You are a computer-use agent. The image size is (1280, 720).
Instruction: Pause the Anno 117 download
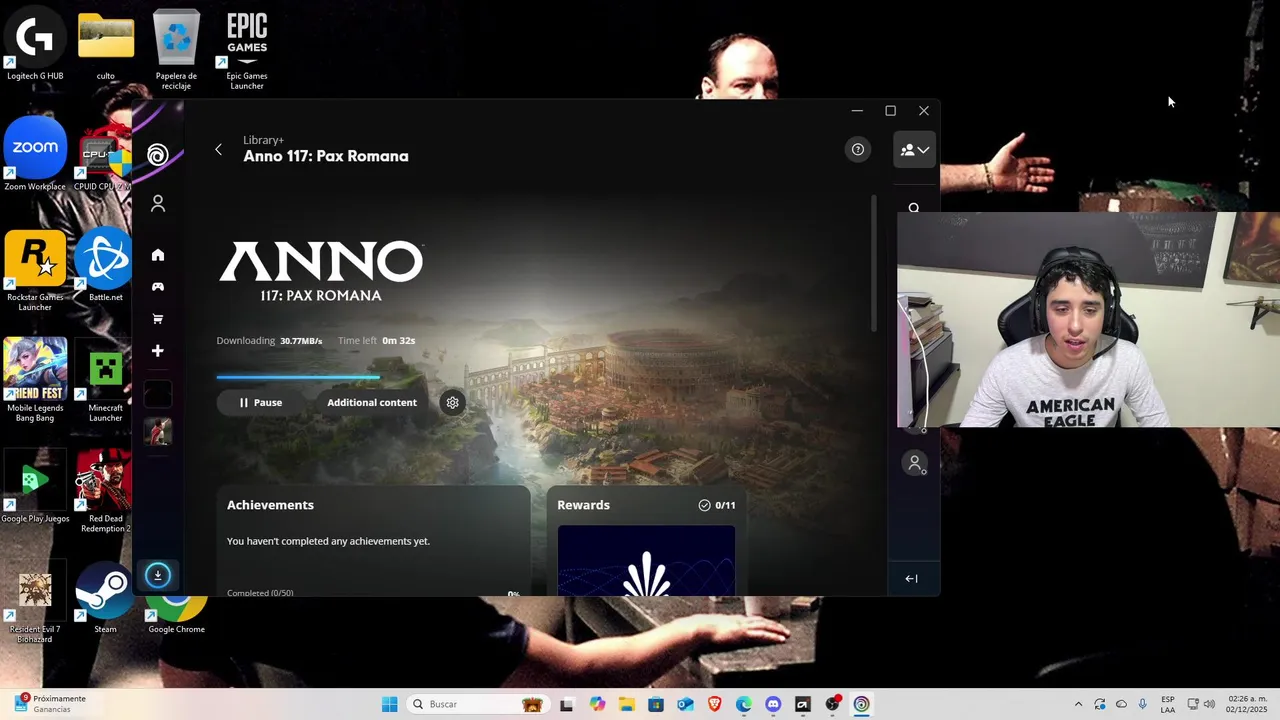point(260,403)
